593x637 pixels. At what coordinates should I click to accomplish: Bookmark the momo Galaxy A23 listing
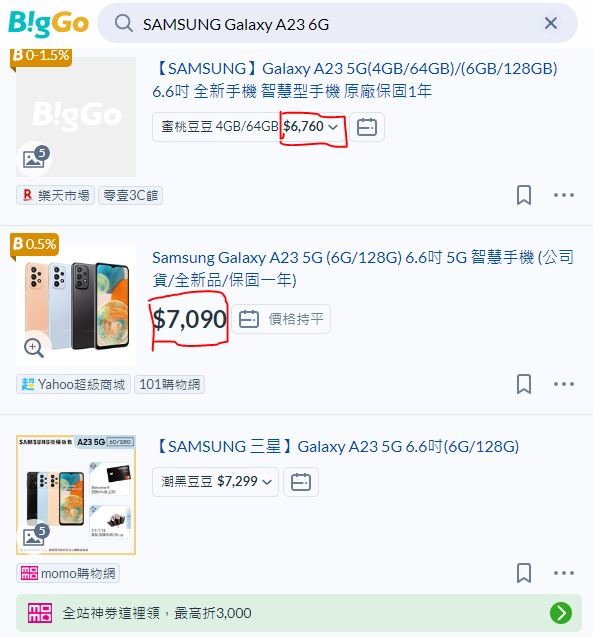tap(524, 573)
